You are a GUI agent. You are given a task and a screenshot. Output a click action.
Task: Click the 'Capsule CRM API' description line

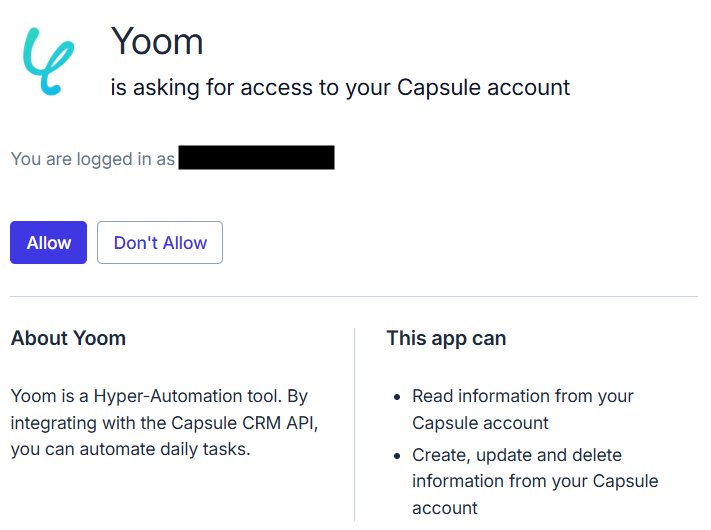coord(164,422)
